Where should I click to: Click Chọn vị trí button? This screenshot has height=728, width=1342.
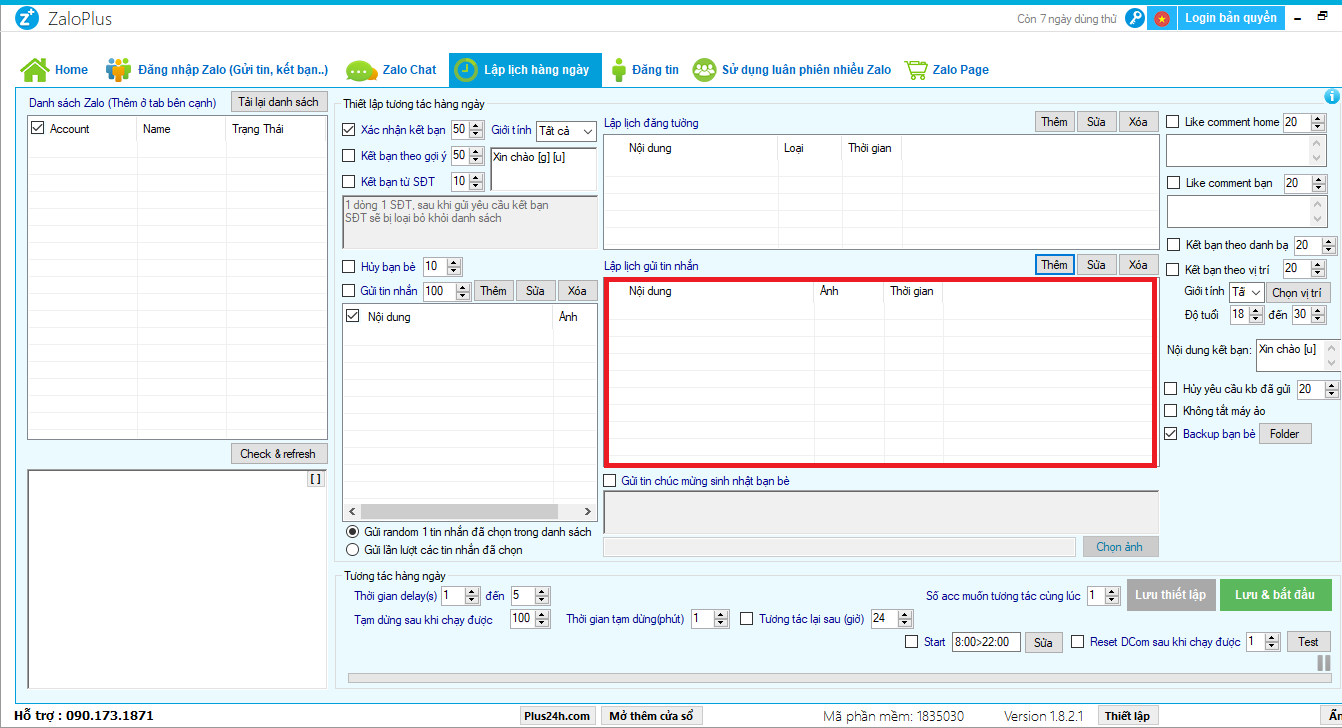pos(1297,292)
